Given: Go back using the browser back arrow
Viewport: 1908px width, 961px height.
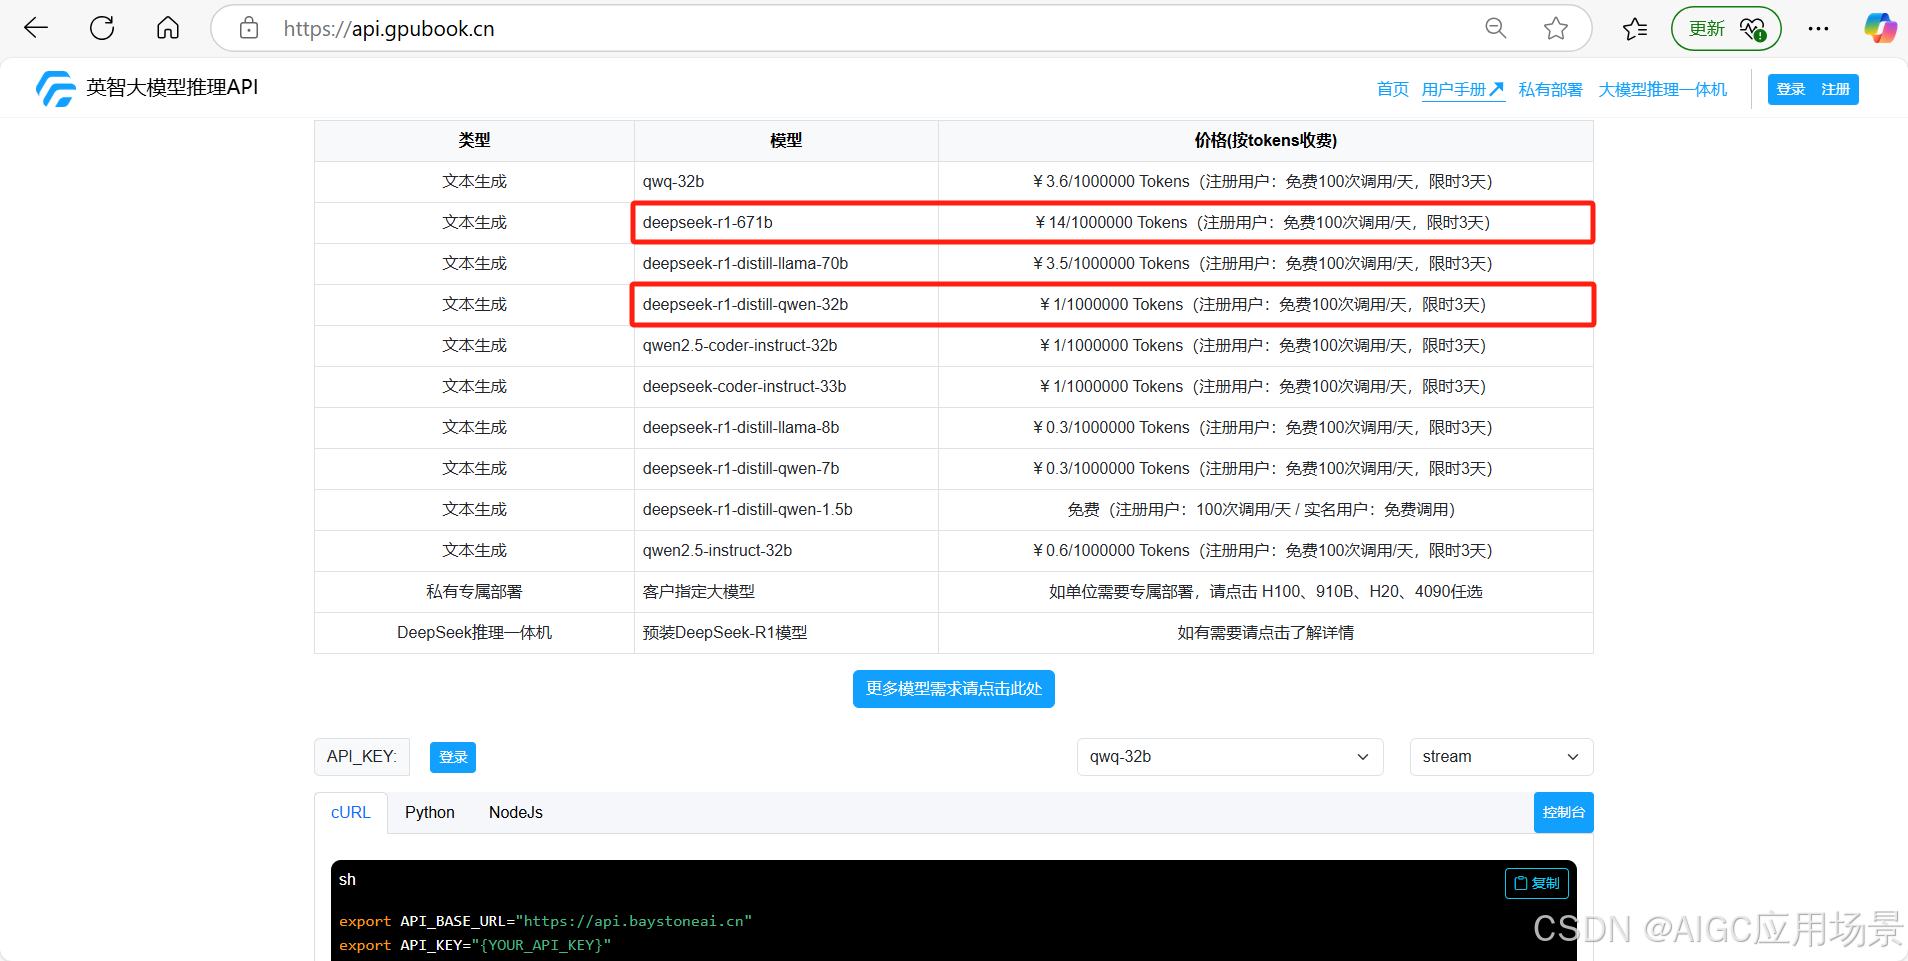Looking at the screenshot, I should coord(36,28).
